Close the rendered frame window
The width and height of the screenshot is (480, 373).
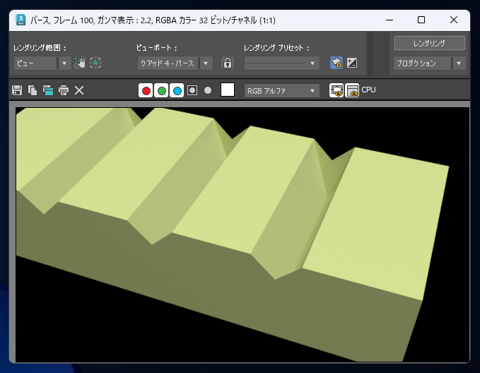coord(454,20)
